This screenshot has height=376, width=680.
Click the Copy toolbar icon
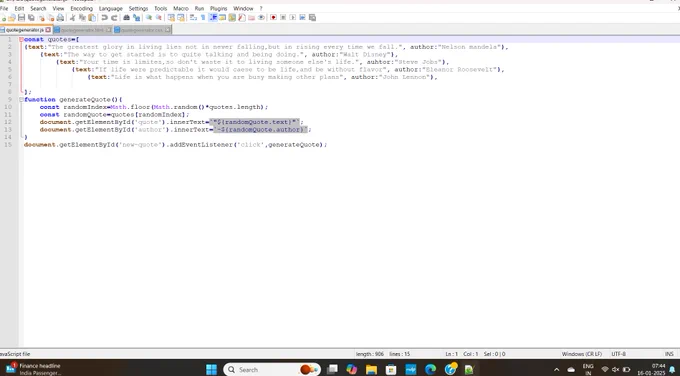coord(82,17)
